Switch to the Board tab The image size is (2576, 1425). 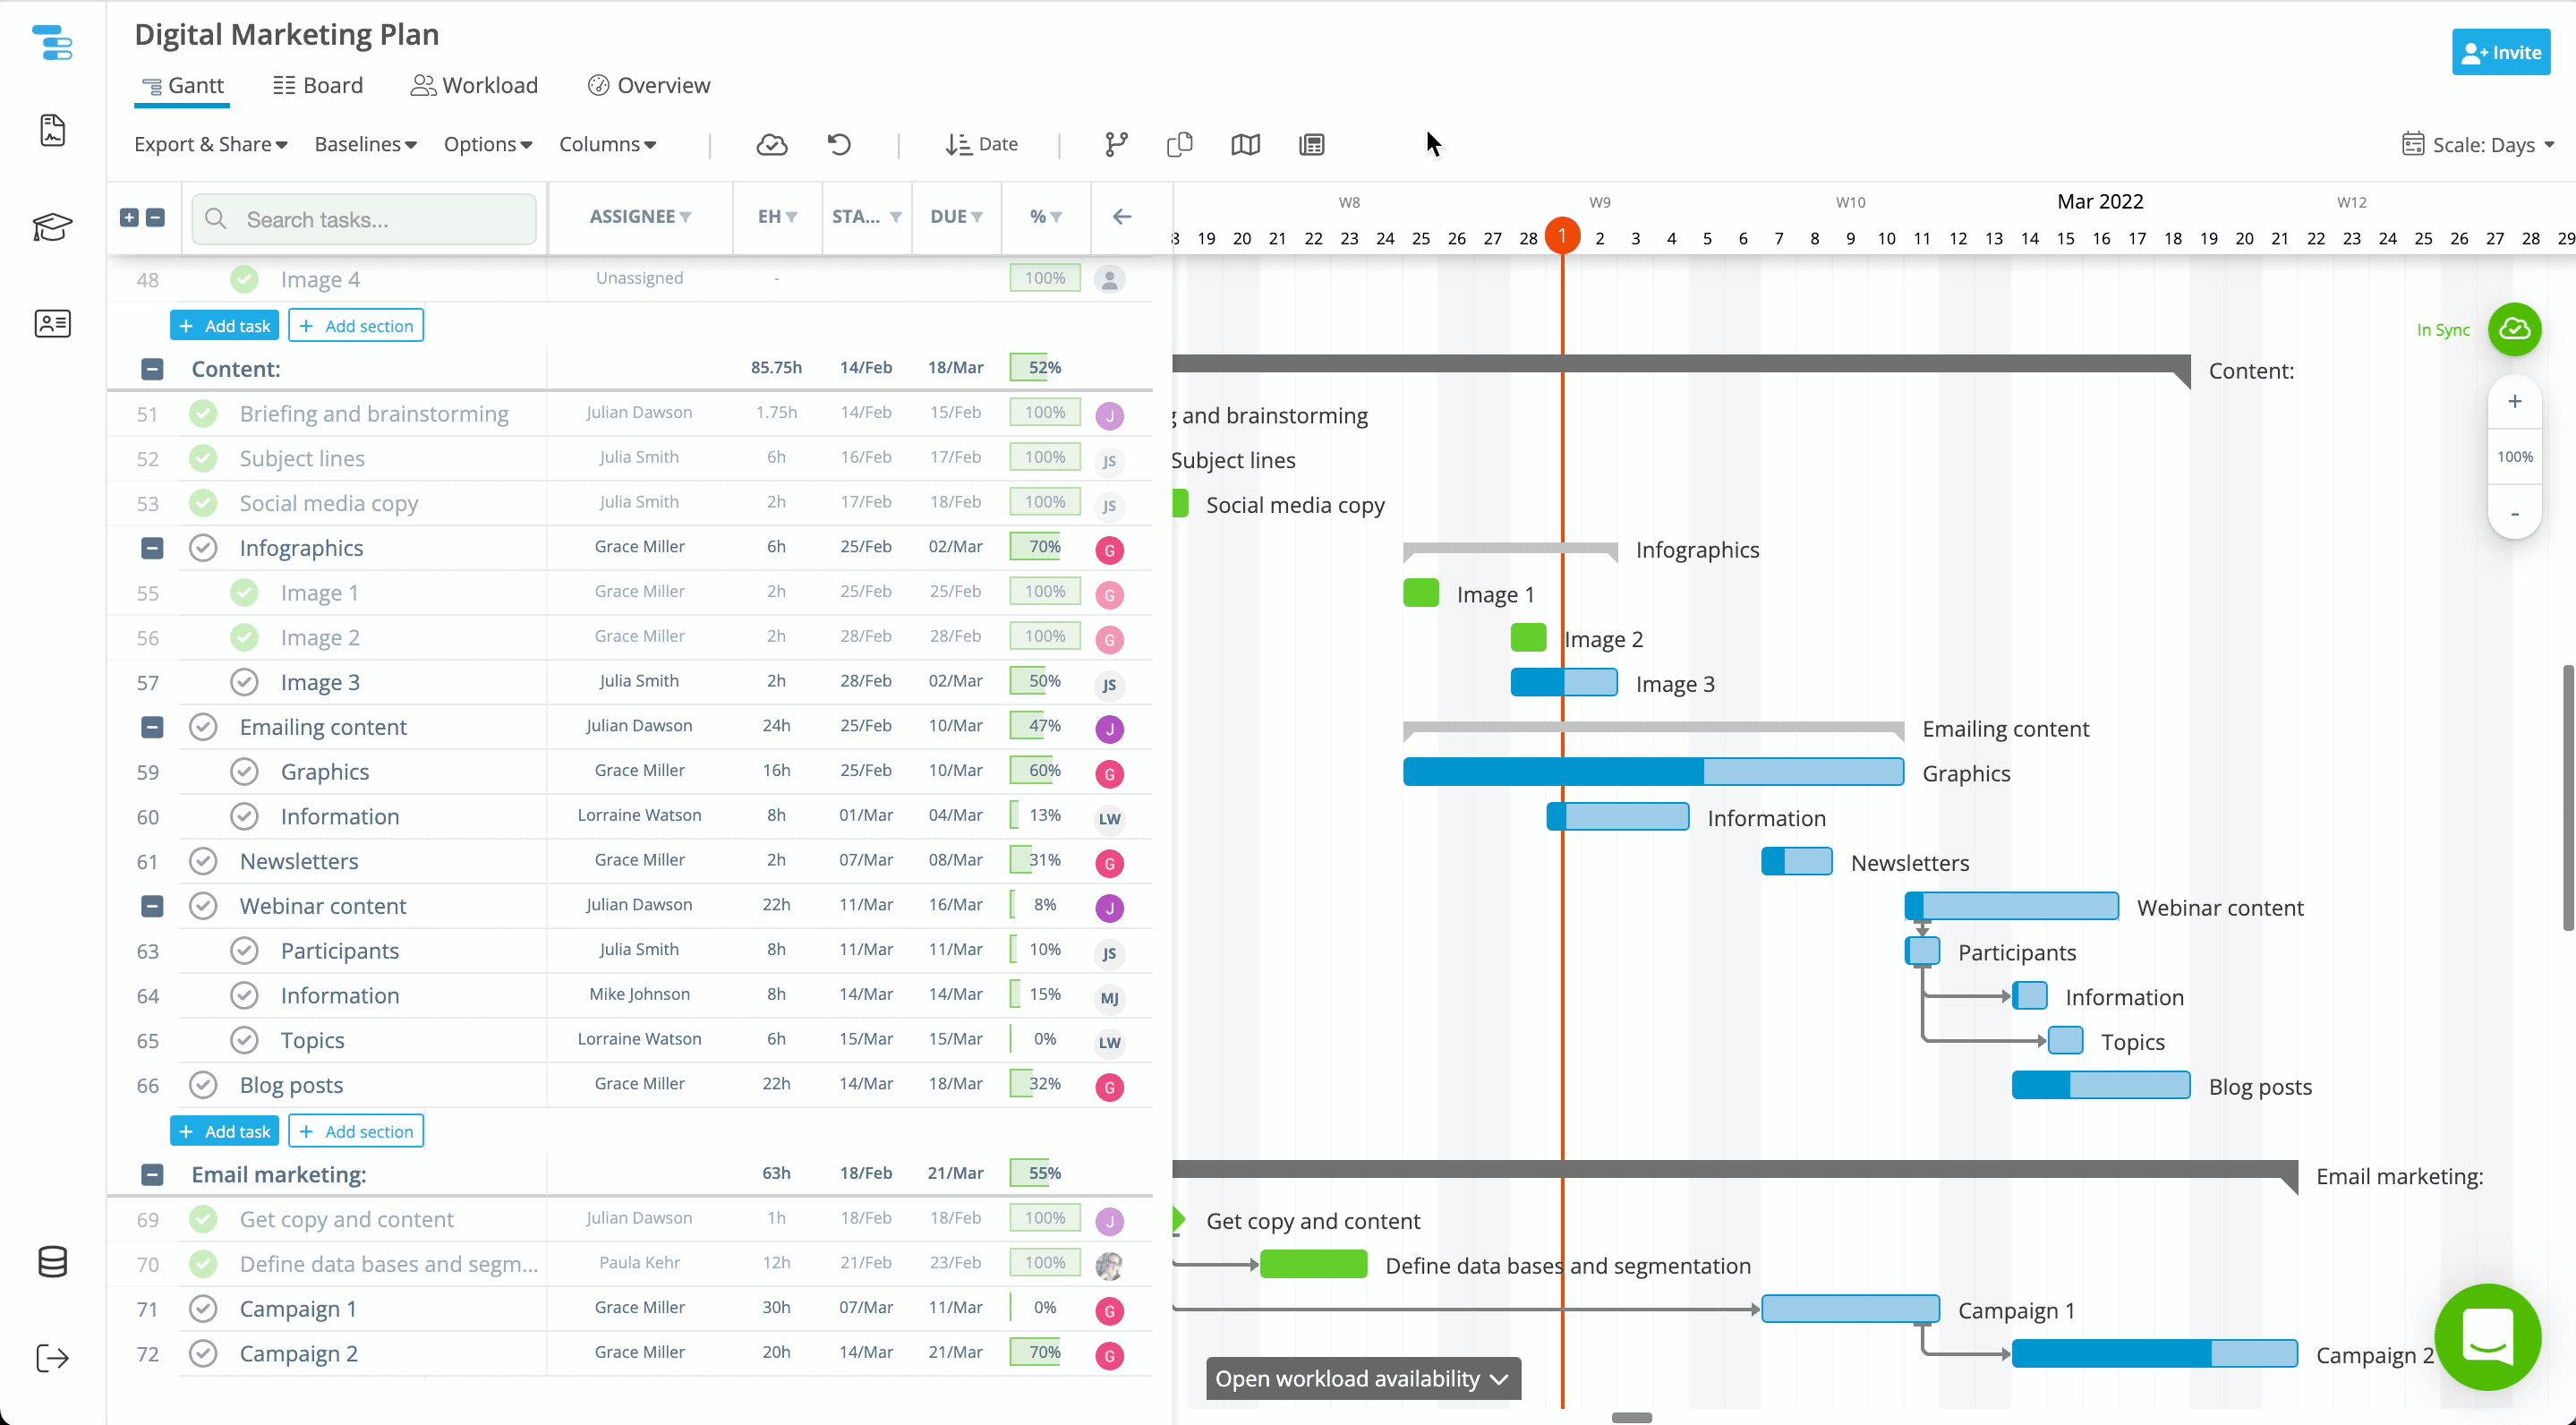coord(318,85)
